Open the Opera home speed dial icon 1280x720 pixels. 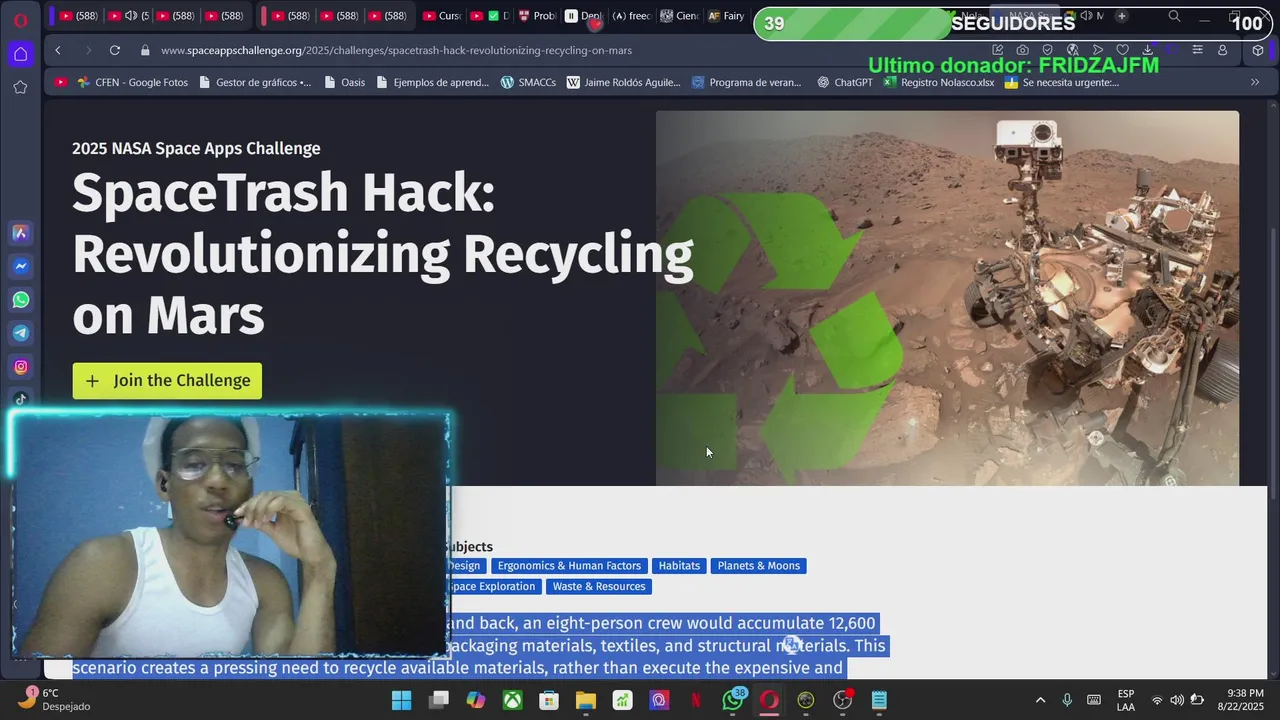[20, 54]
